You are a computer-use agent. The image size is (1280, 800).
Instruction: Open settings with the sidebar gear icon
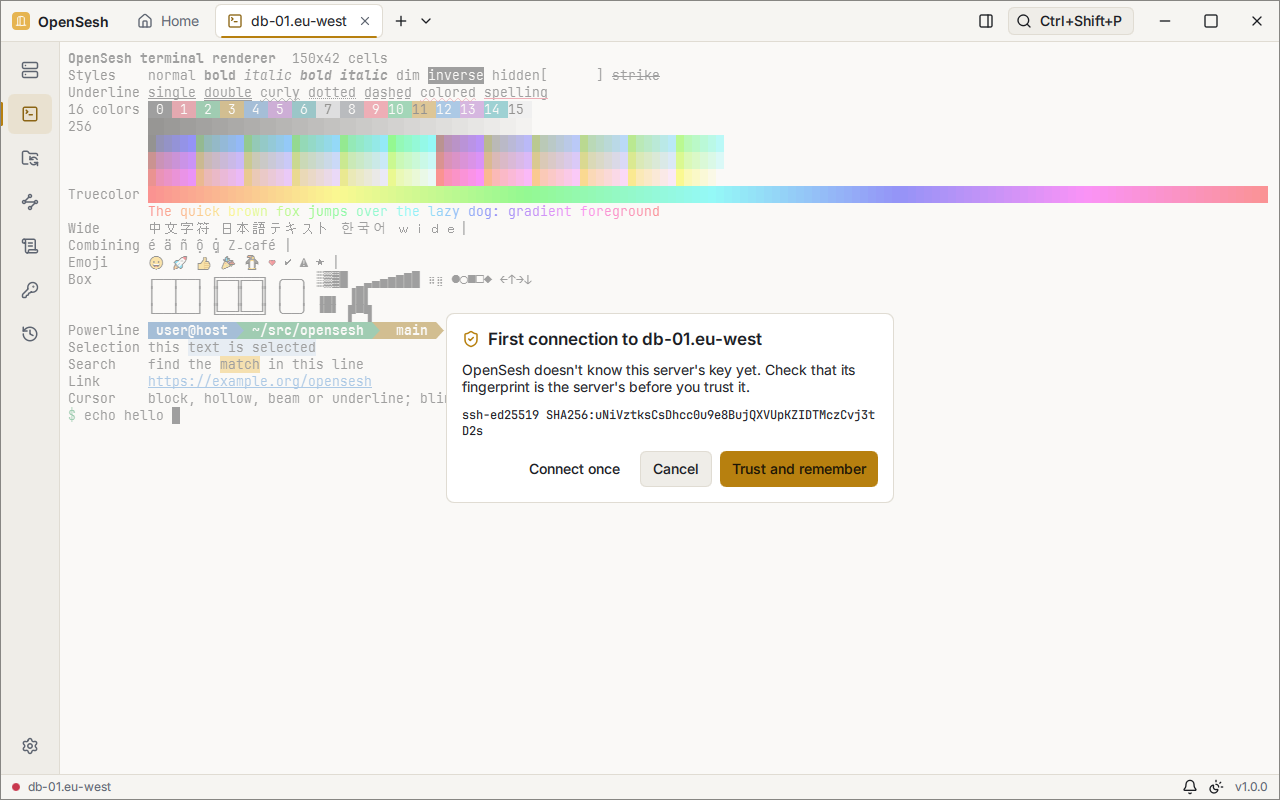coord(30,746)
